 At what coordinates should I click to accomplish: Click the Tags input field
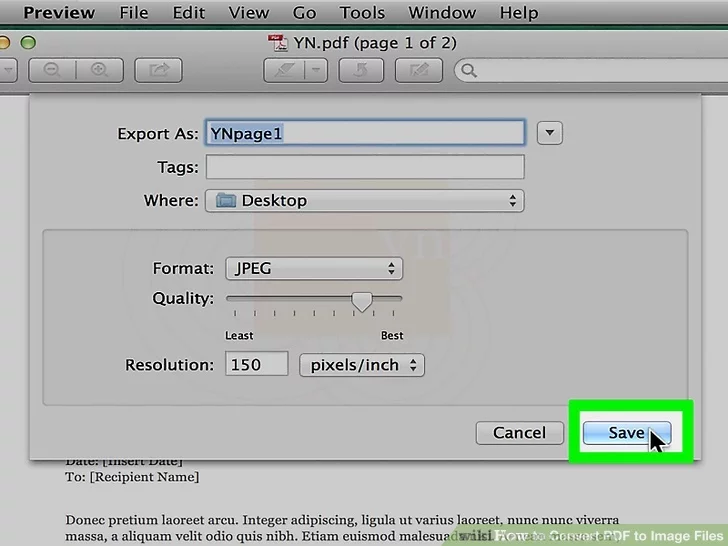(364, 167)
